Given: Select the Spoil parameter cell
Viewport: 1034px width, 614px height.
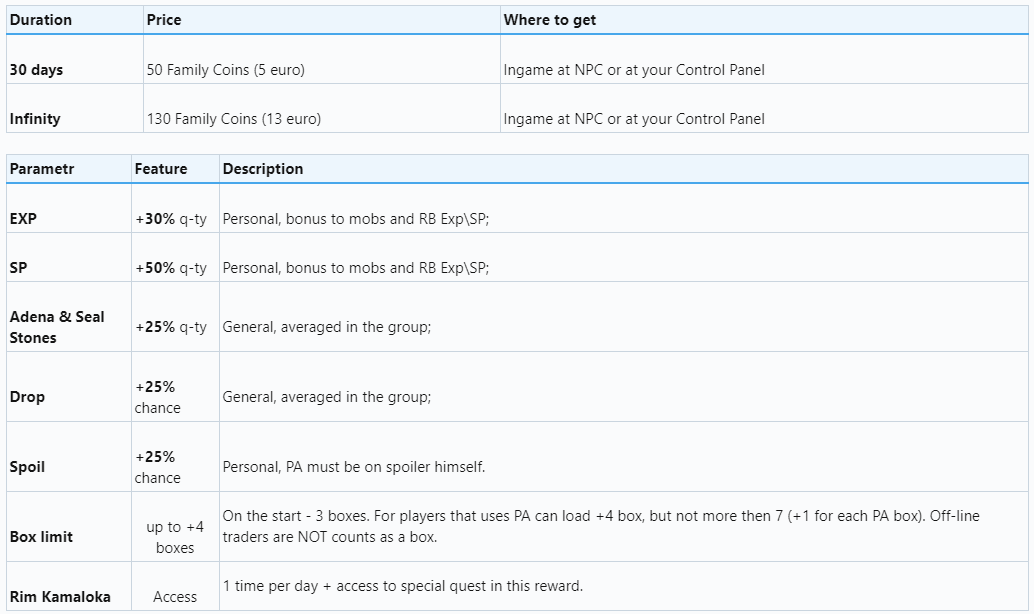Looking at the screenshot, I should 27,467.
